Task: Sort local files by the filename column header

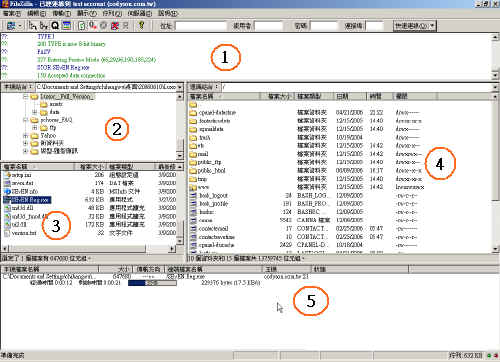Action: click(38, 167)
